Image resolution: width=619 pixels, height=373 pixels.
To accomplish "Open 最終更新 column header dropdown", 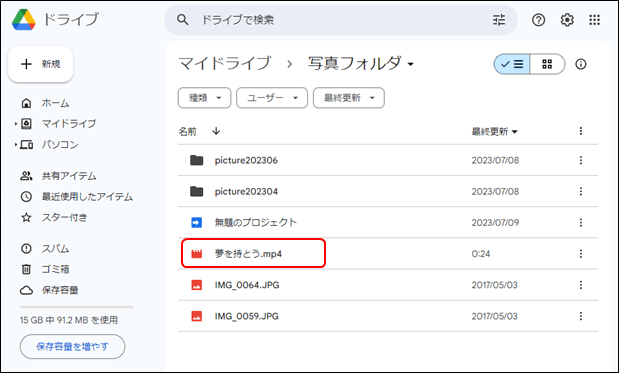I will click(x=494, y=131).
